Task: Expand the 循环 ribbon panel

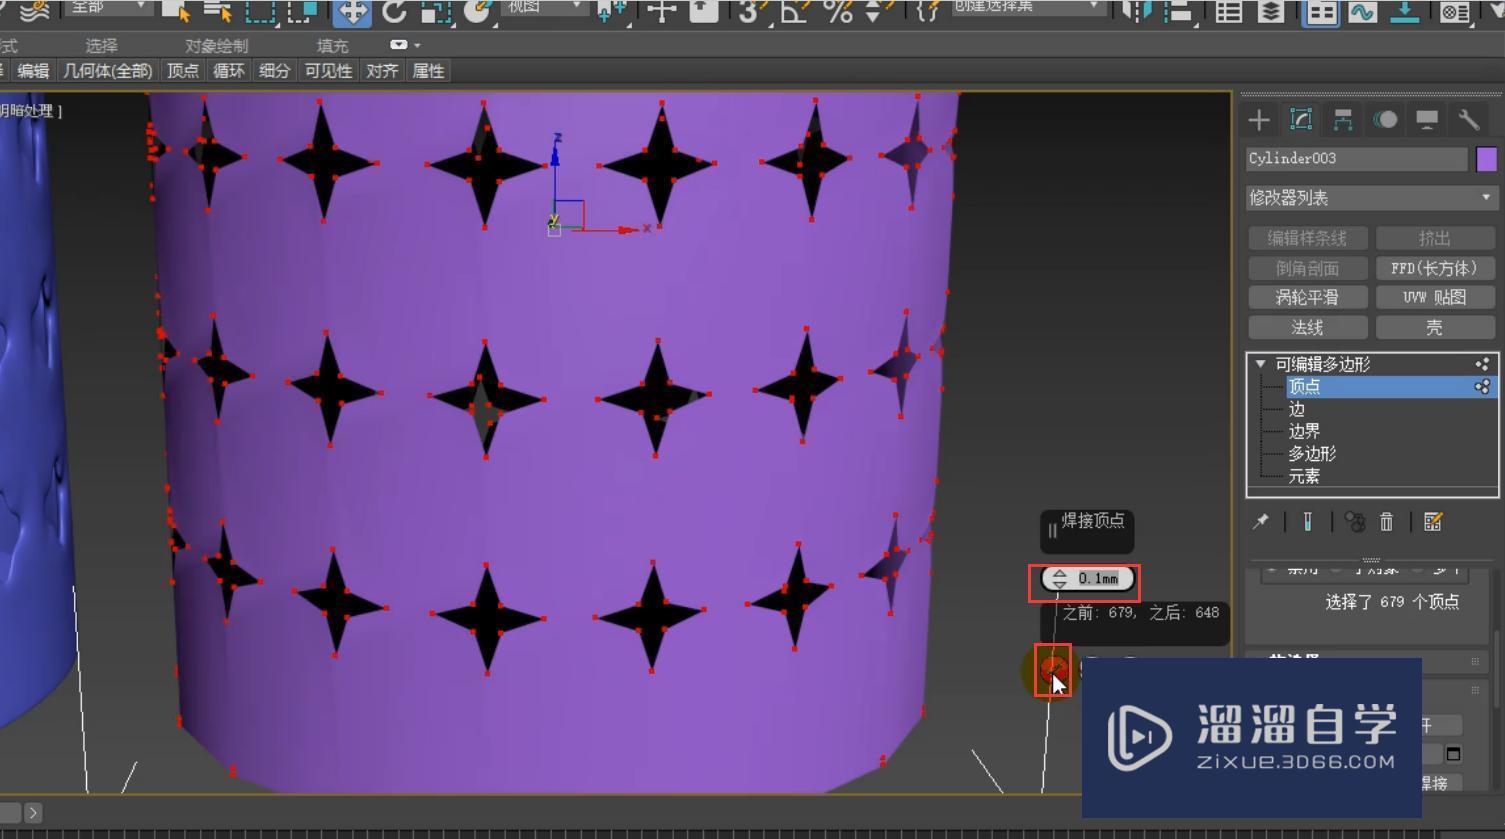Action: click(x=228, y=71)
